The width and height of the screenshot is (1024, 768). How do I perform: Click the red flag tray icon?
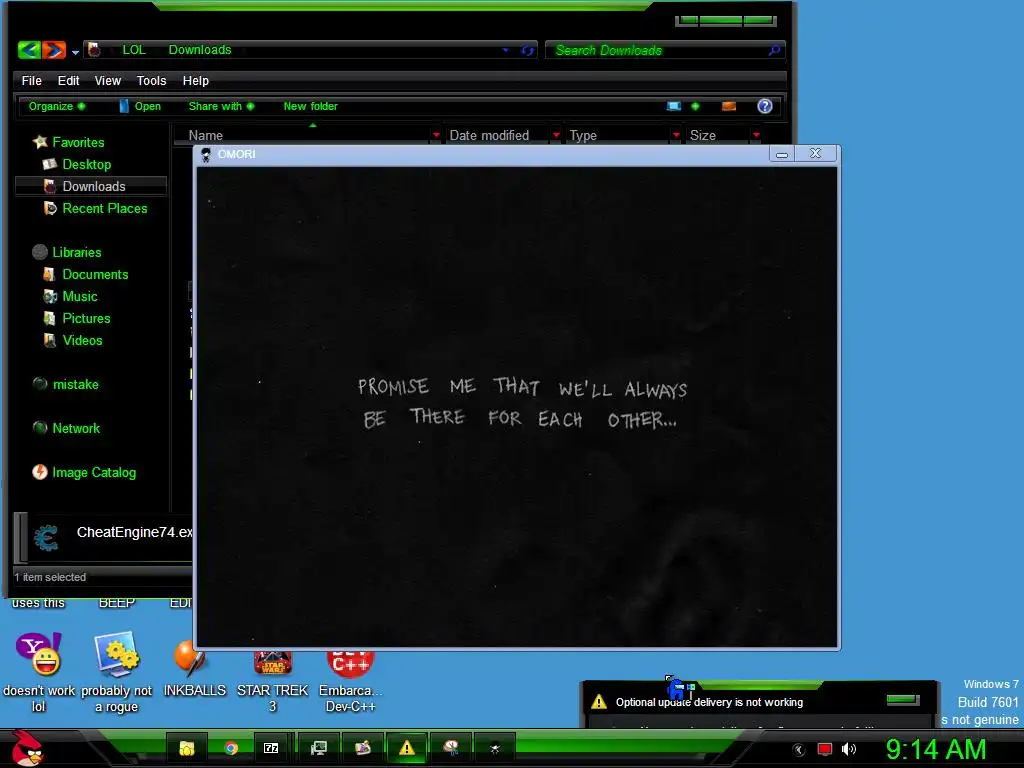tap(825, 749)
